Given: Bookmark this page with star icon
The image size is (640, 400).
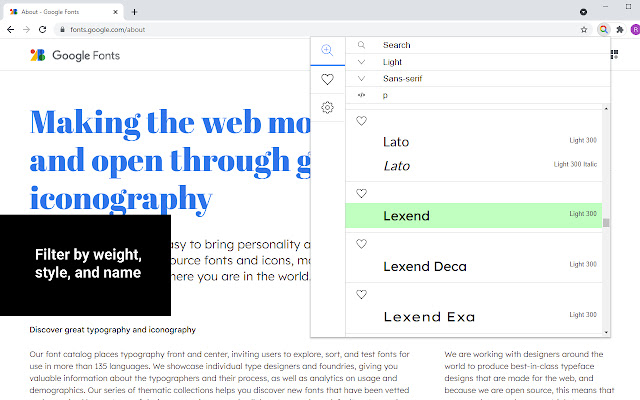Looking at the screenshot, I should 584,30.
